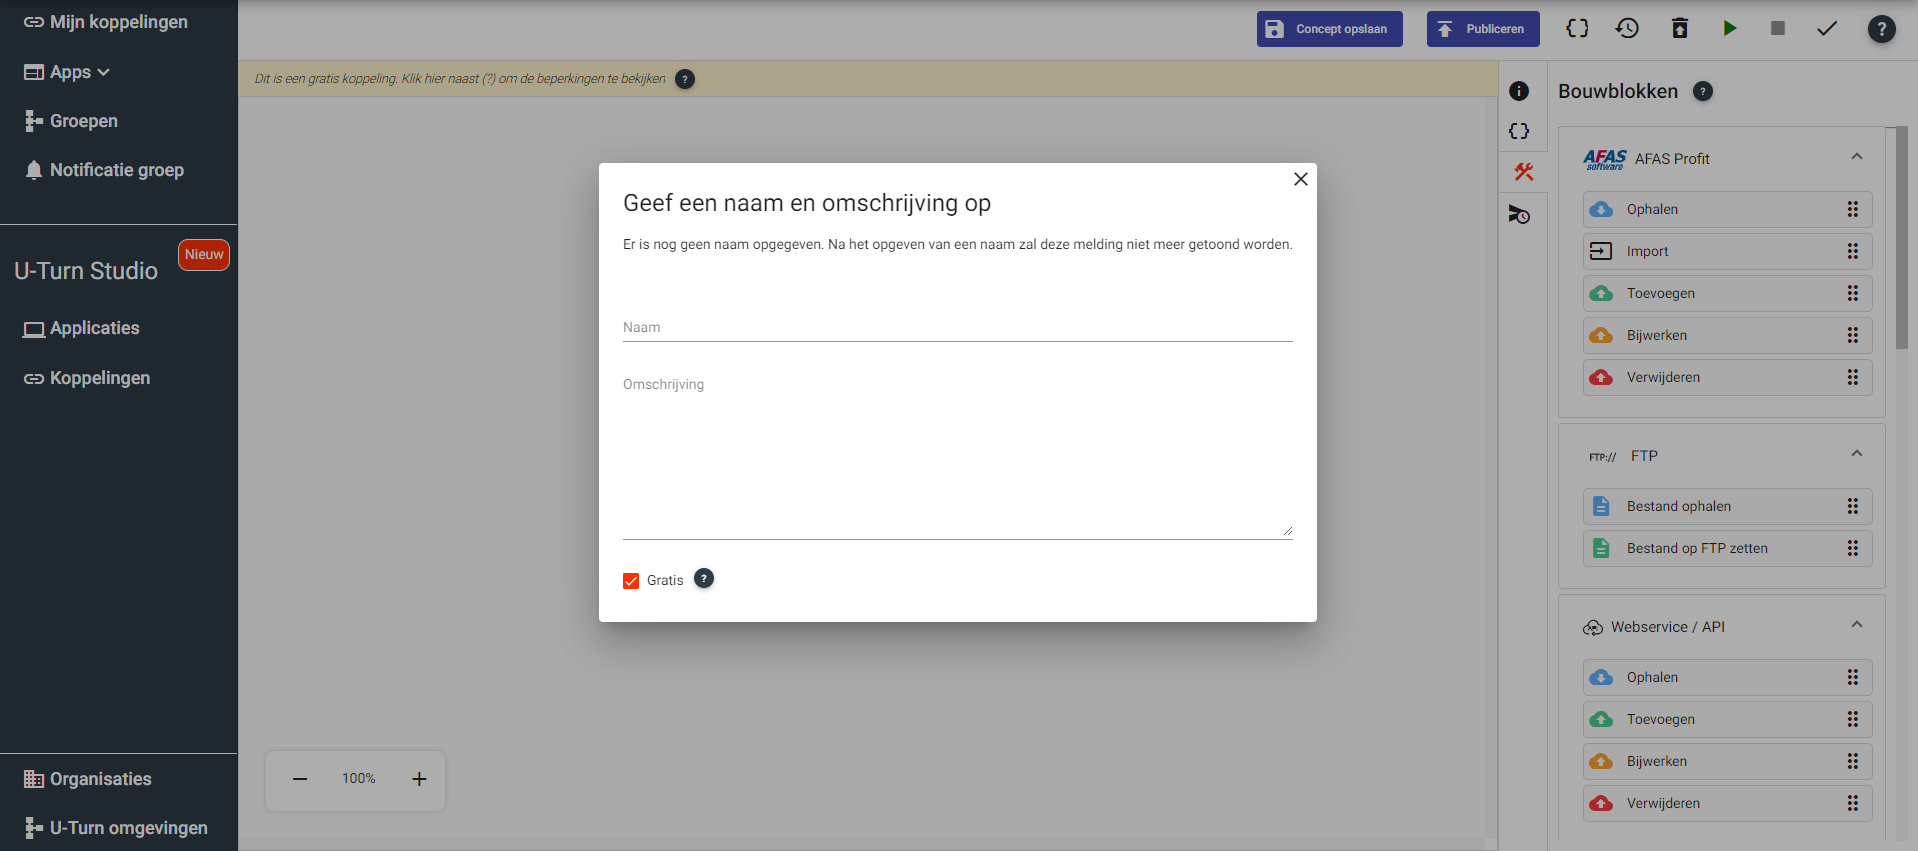
Task: Open version history clock icon
Action: pyautogui.click(x=1627, y=29)
